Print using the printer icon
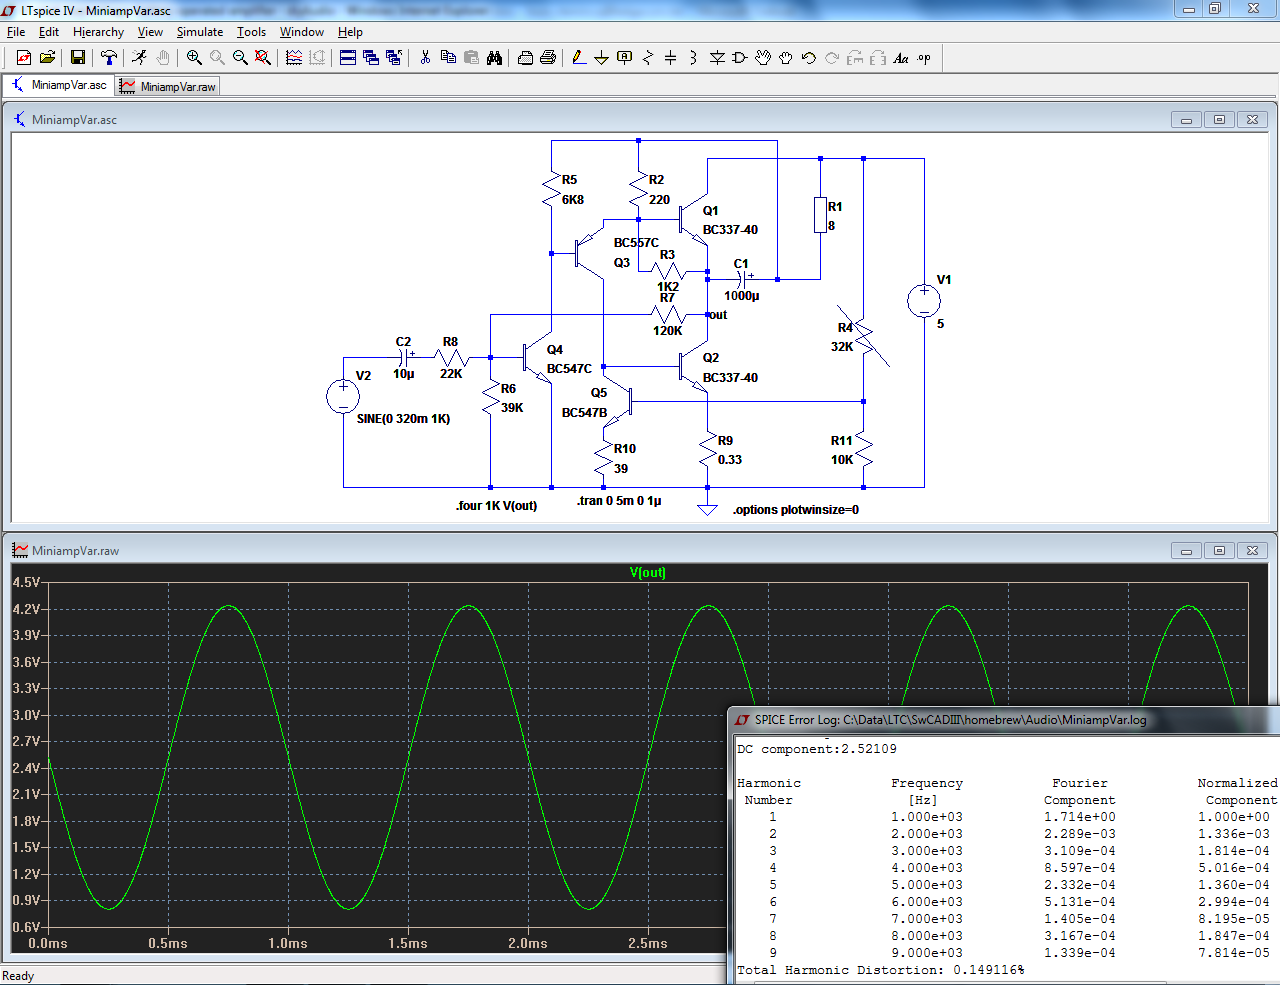This screenshot has height=985, width=1280. pyautogui.click(x=548, y=58)
